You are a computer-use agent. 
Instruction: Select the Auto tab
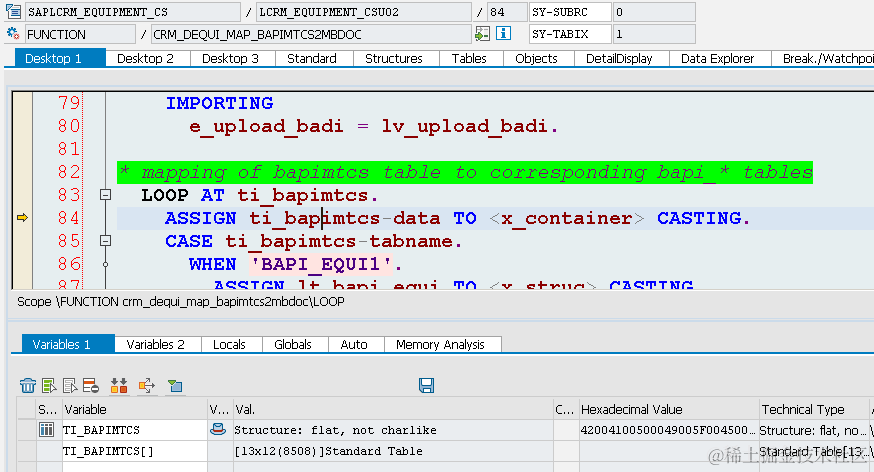point(355,344)
